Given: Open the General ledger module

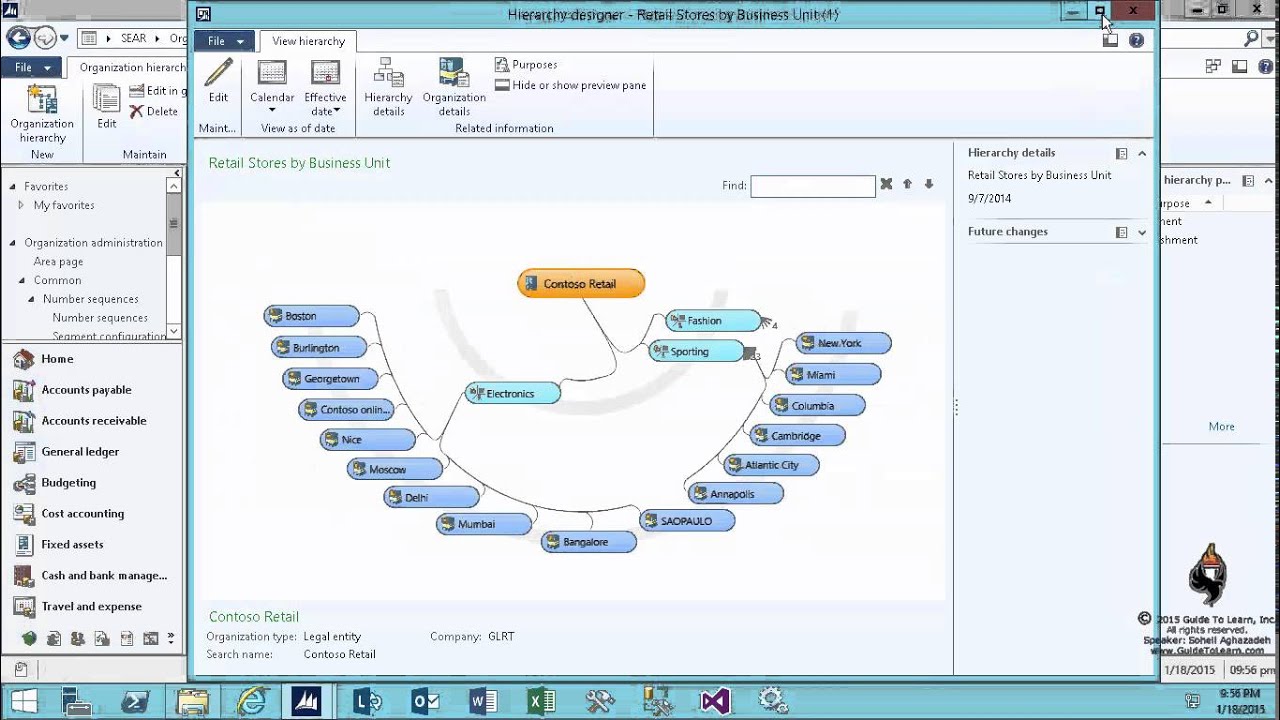Looking at the screenshot, I should 80,452.
